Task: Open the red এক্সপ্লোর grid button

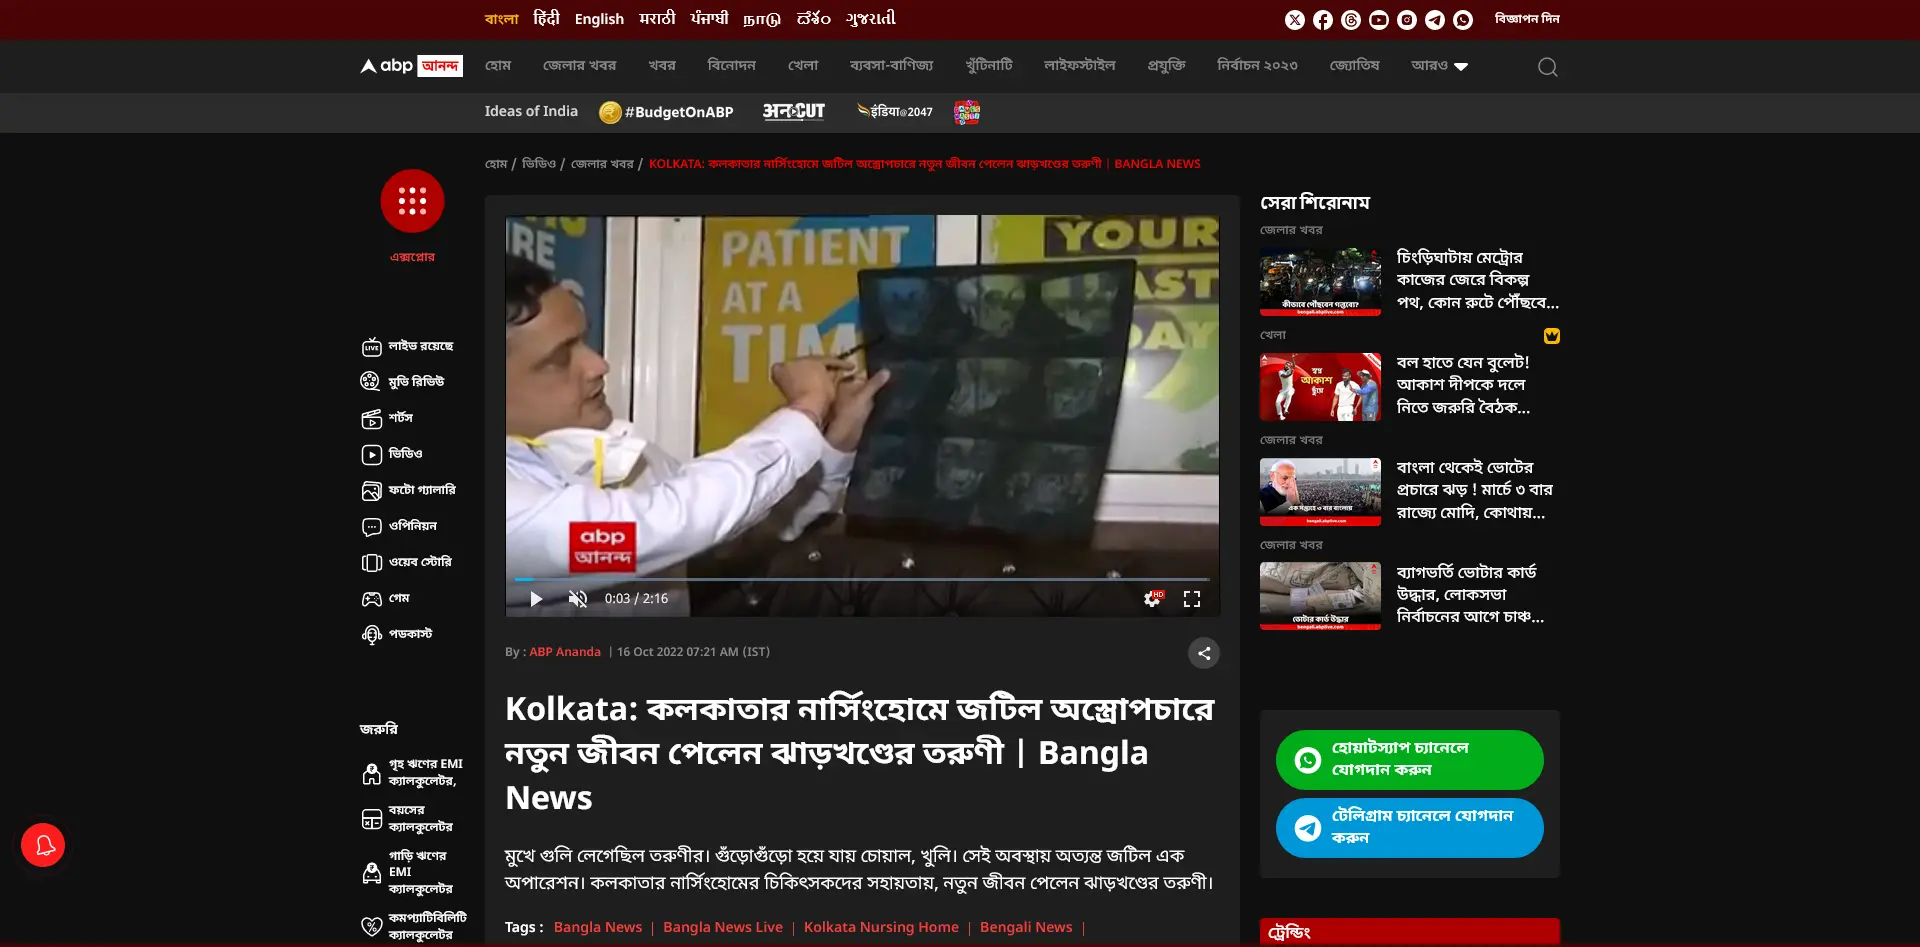Action: (412, 201)
